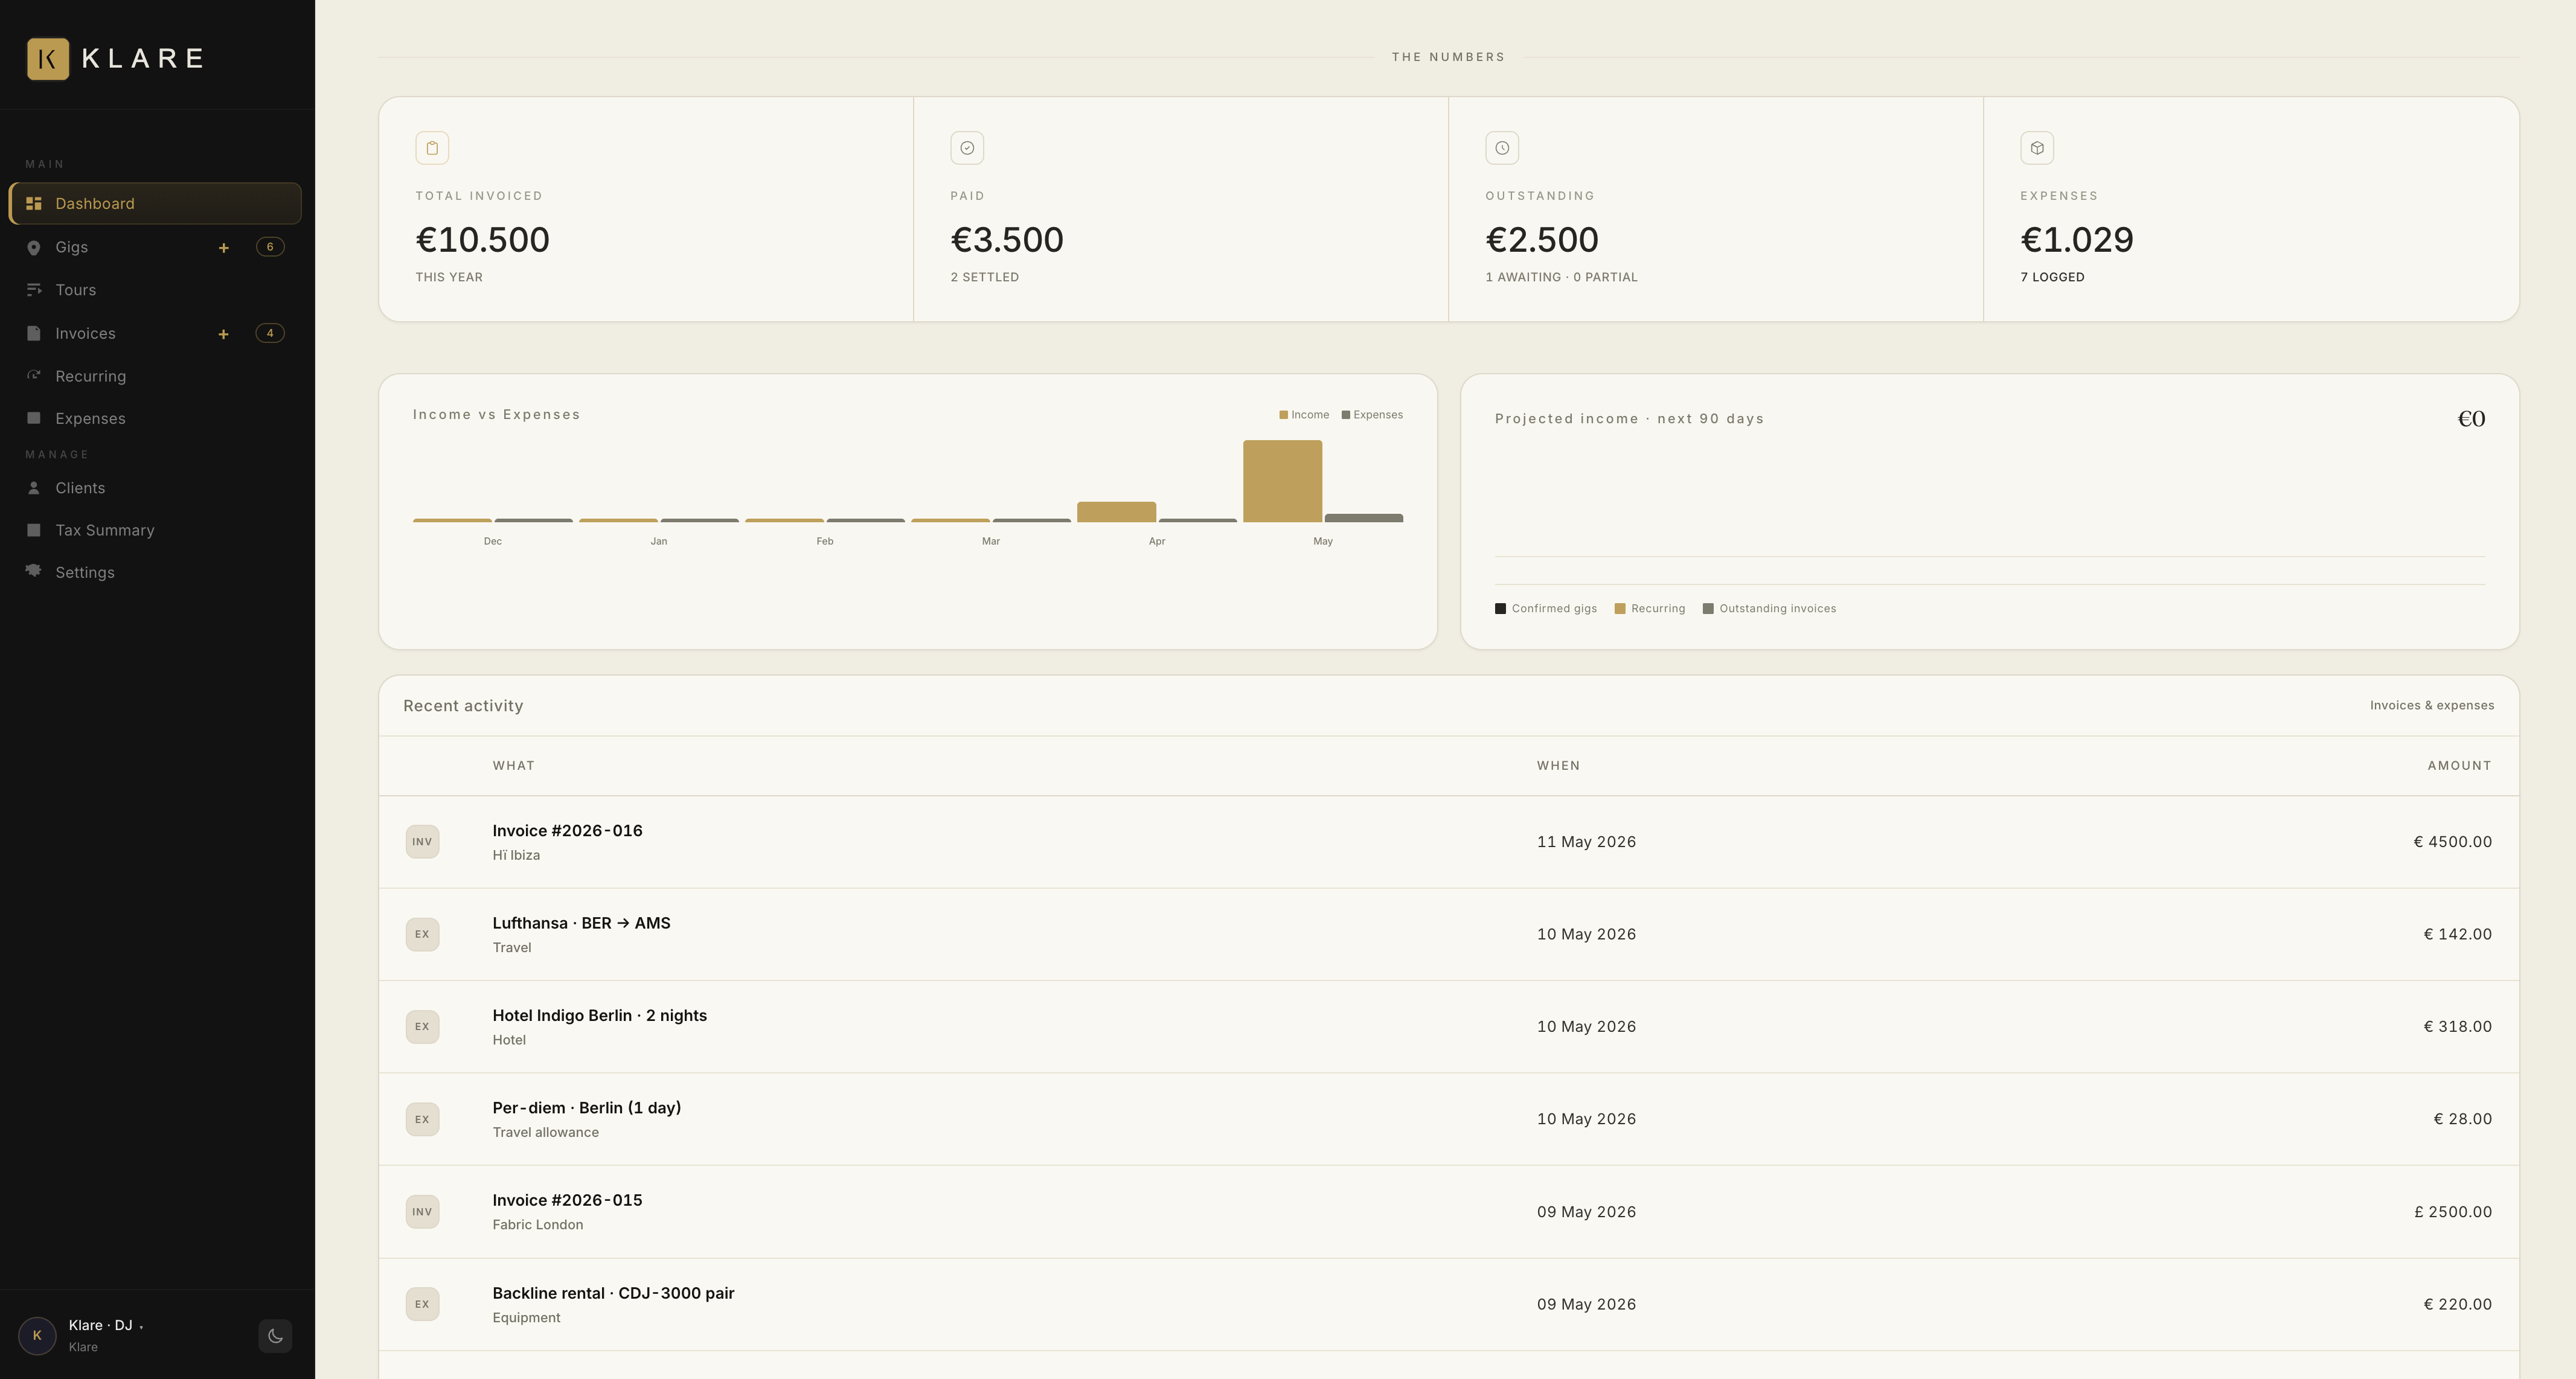Viewport: 2576px width, 1379px height.
Task: Click the WHEN column header
Action: point(1558,766)
